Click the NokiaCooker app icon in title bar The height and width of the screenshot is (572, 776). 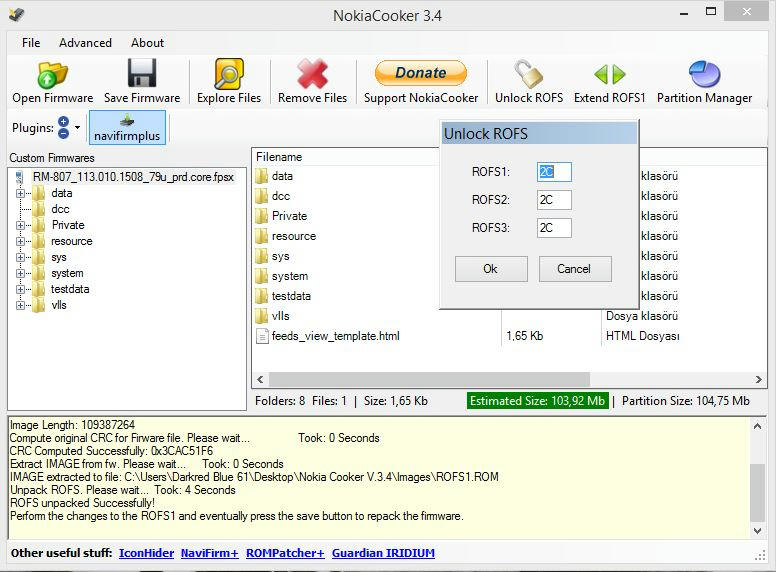click(x=16, y=15)
